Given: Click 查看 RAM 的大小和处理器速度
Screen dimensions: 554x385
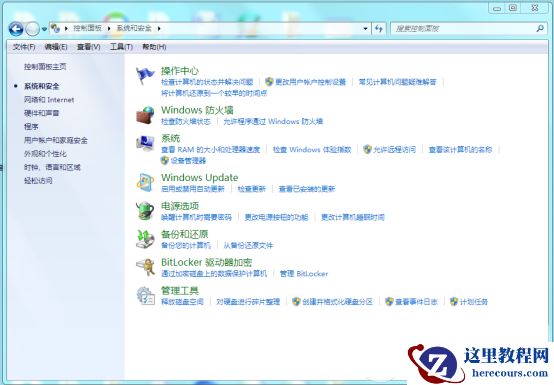Looking at the screenshot, I should (x=211, y=149).
